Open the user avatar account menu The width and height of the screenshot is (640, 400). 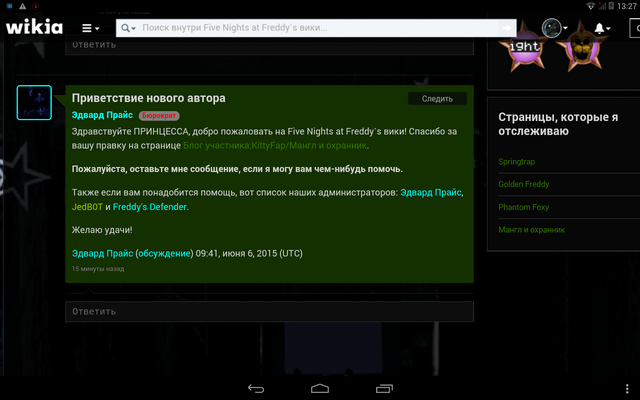(554, 28)
